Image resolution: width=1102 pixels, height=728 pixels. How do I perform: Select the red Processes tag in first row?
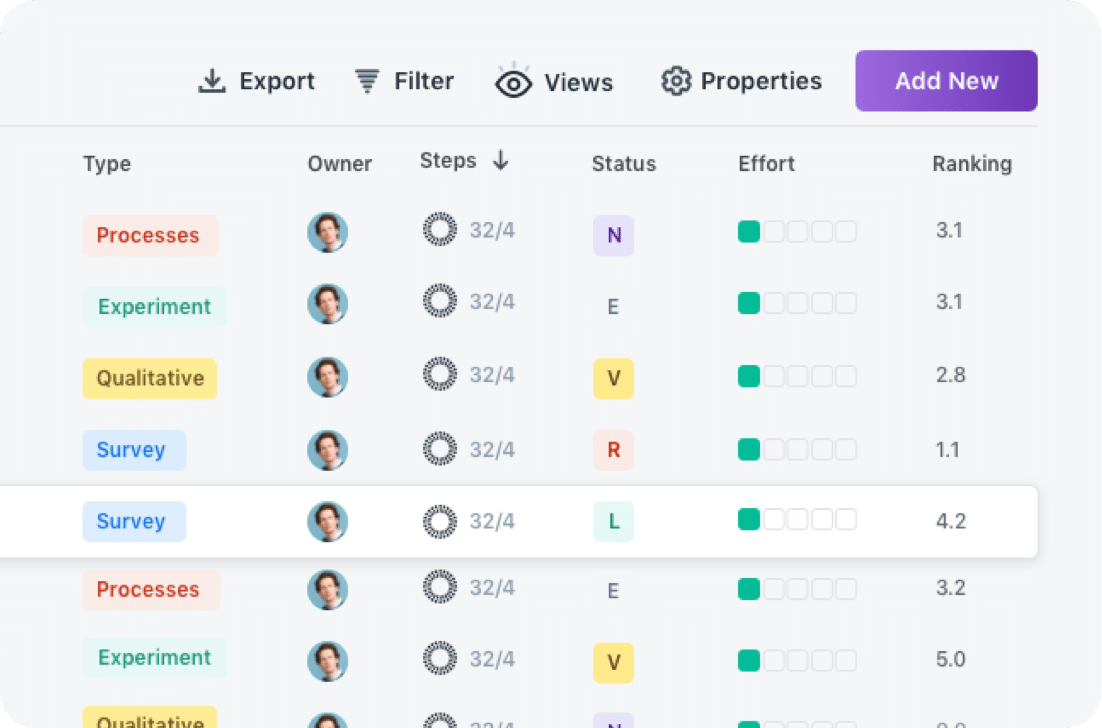coord(150,235)
